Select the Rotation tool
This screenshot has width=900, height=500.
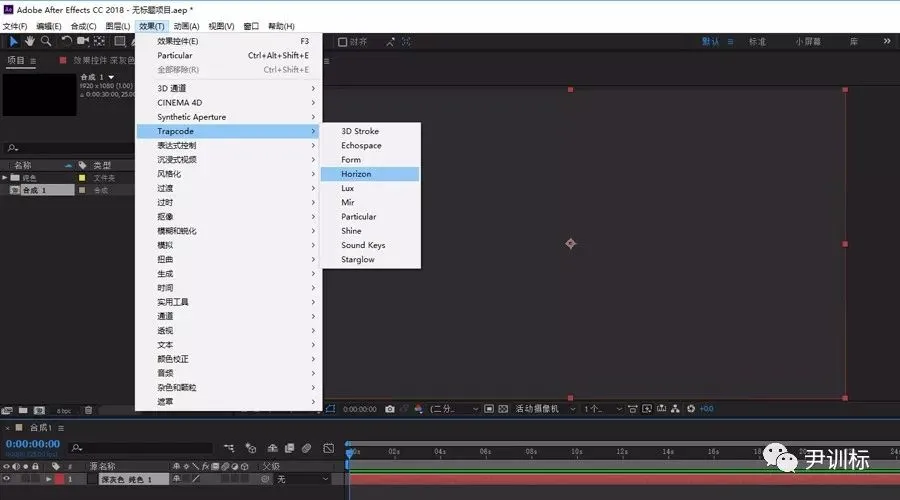click(67, 41)
